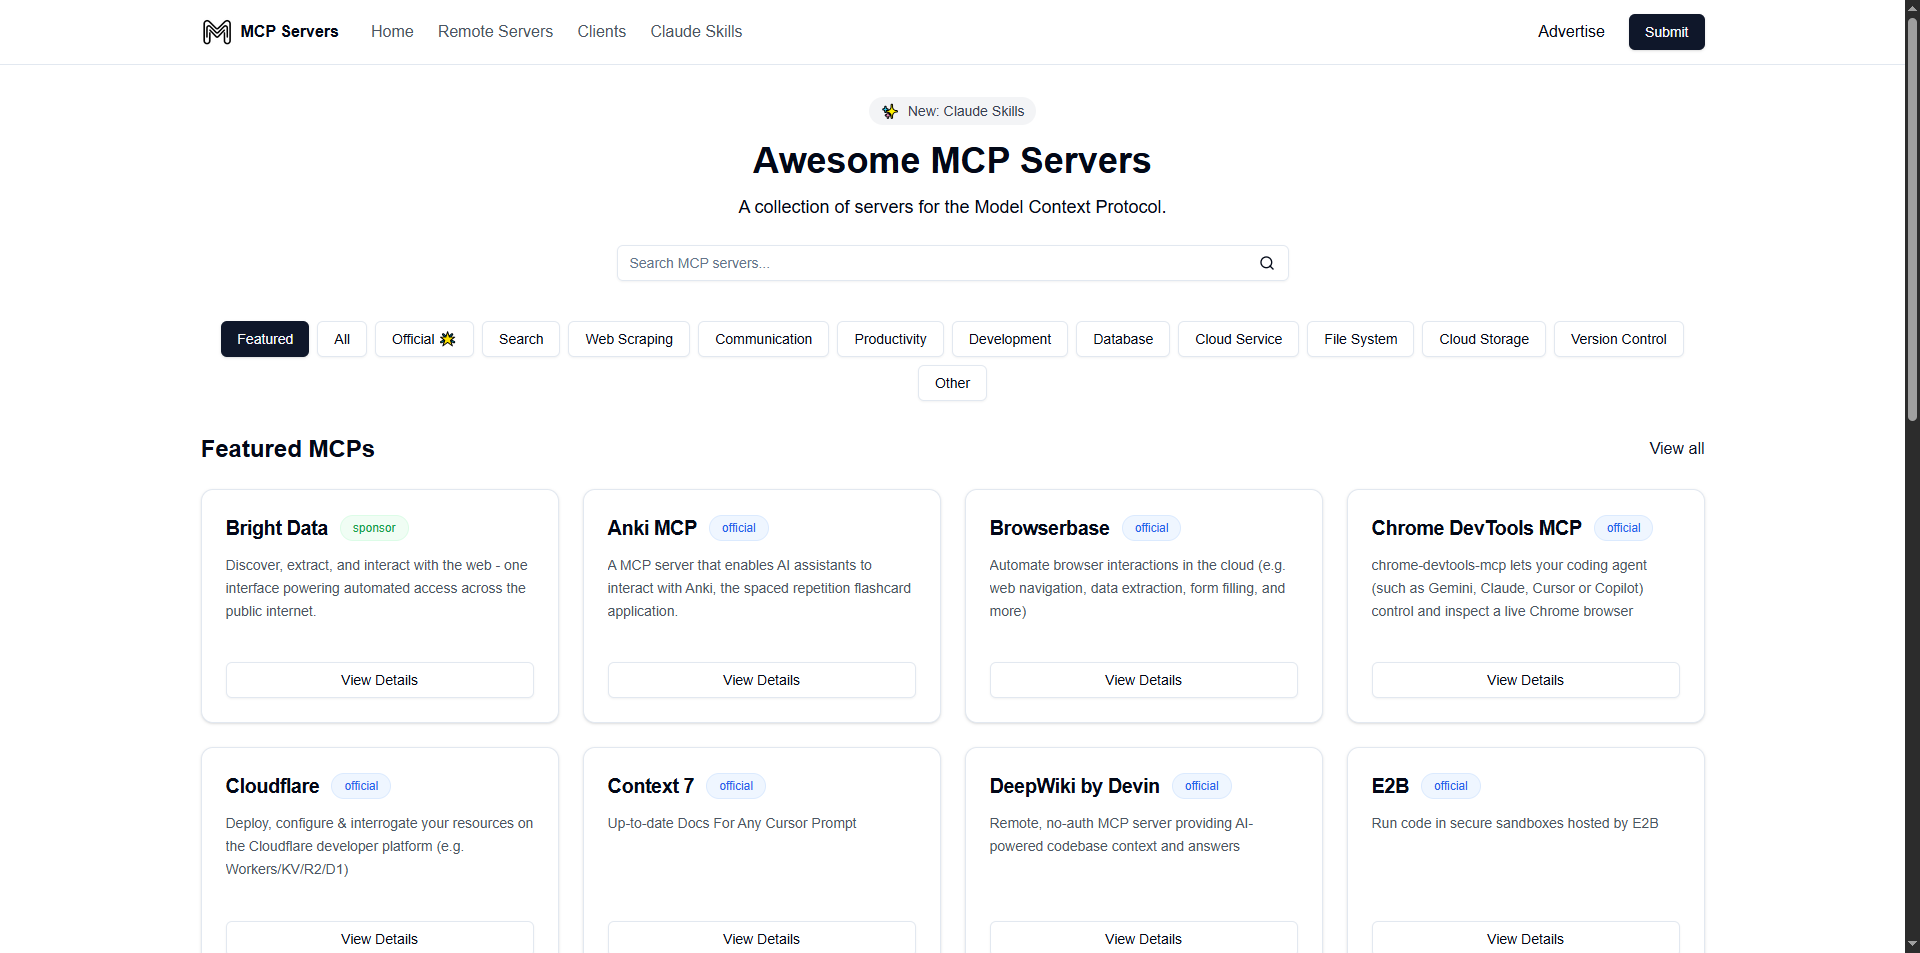Select the Database category filter
This screenshot has width=1920, height=953.
click(x=1122, y=339)
